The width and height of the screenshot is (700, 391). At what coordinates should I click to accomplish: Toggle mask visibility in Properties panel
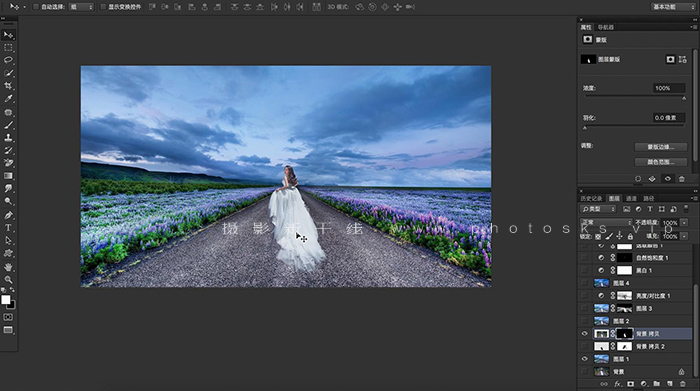tap(667, 179)
